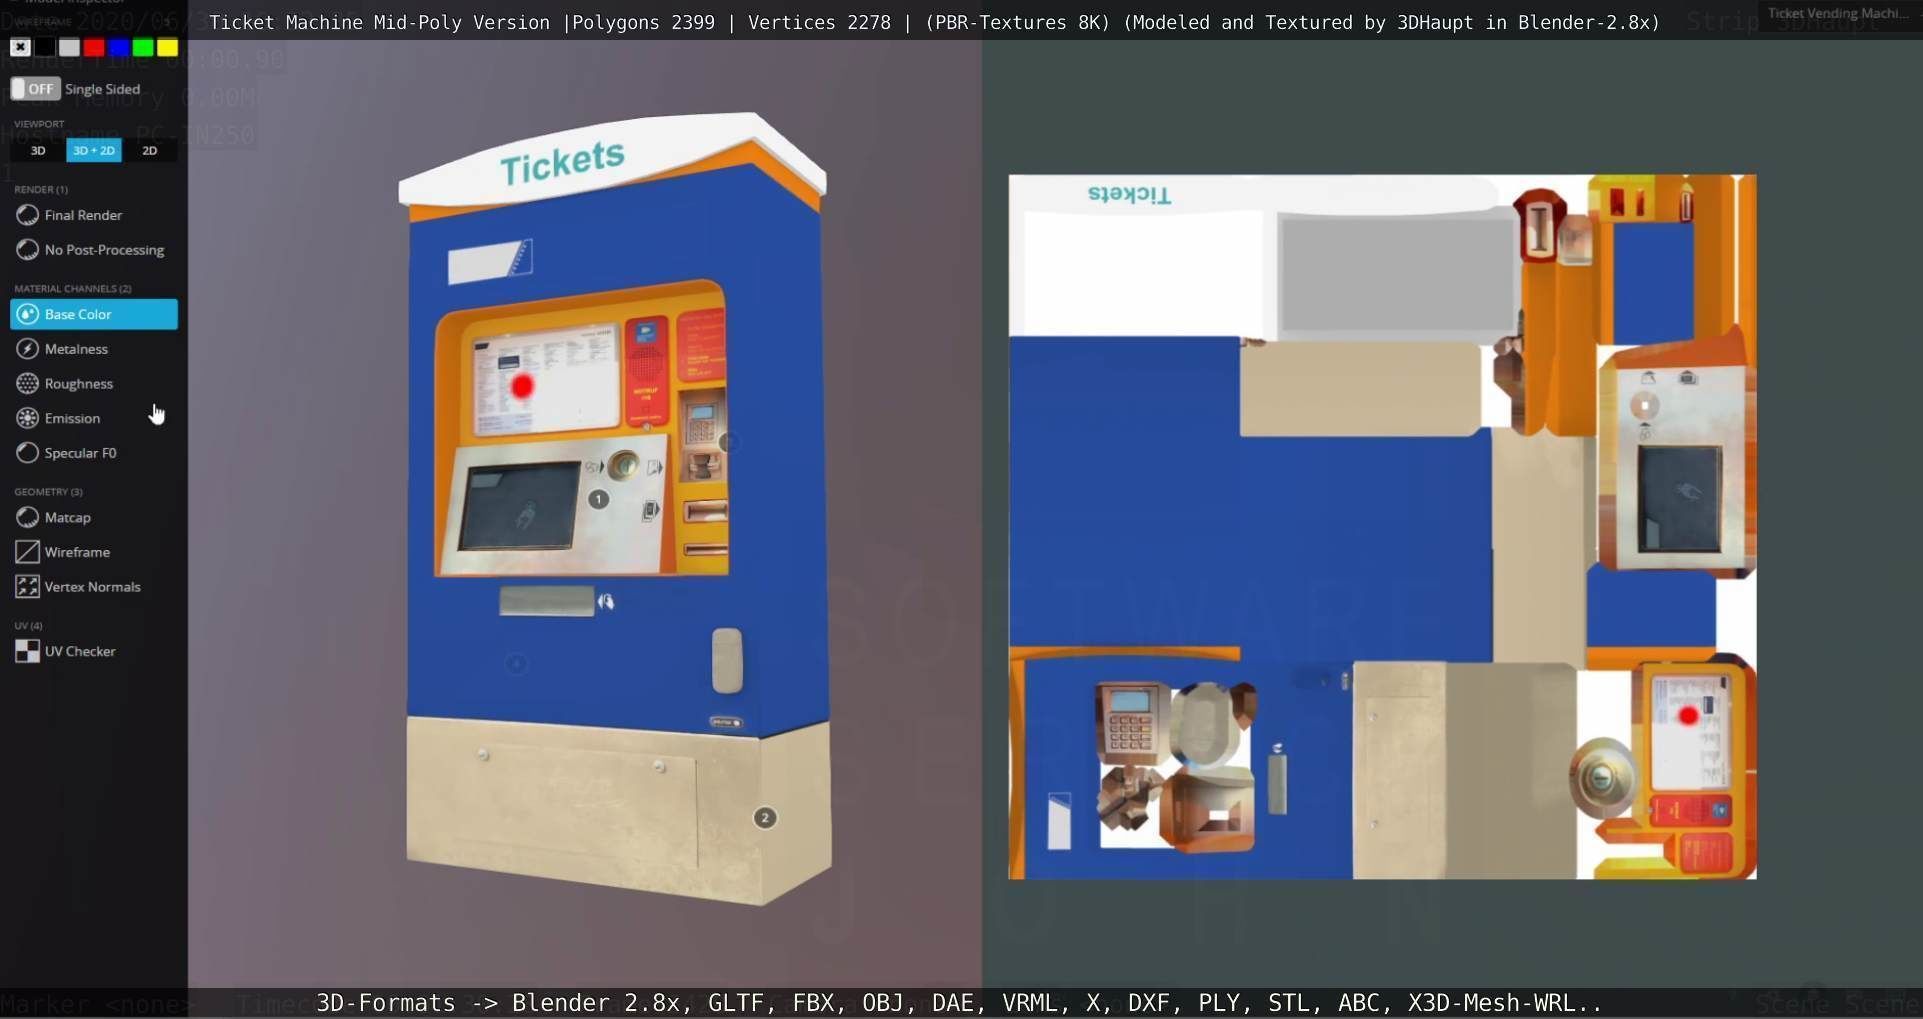This screenshot has width=1923, height=1019.
Task: Pick the red wireframe color swatch
Action: pos(94,47)
